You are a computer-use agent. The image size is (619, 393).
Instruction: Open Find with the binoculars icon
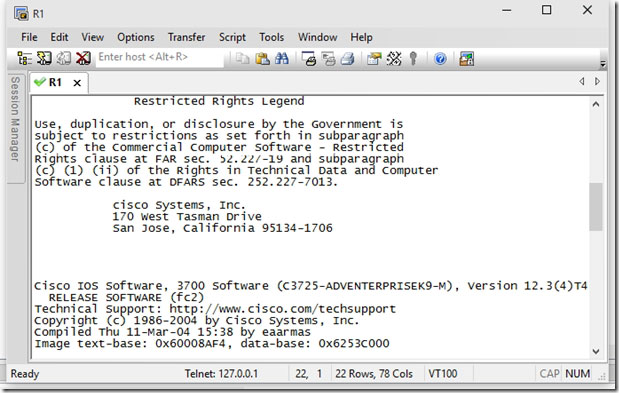(281, 59)
